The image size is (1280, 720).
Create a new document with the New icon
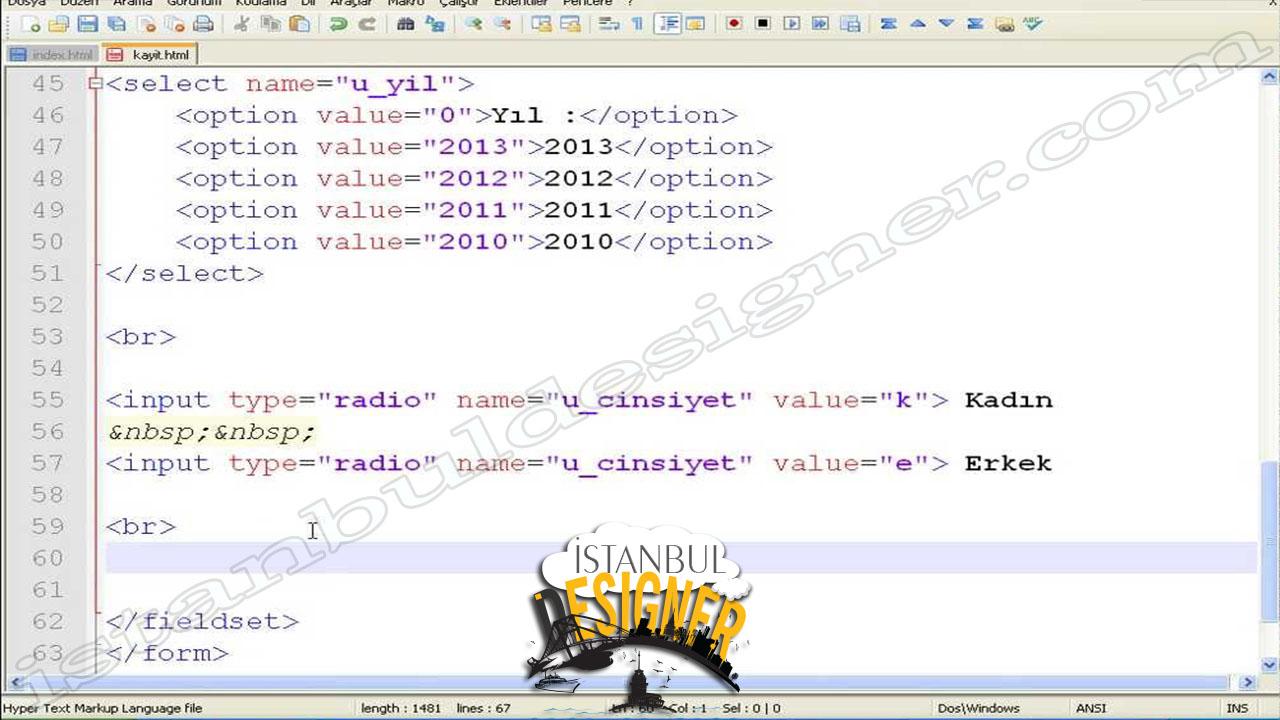(31, 24)
